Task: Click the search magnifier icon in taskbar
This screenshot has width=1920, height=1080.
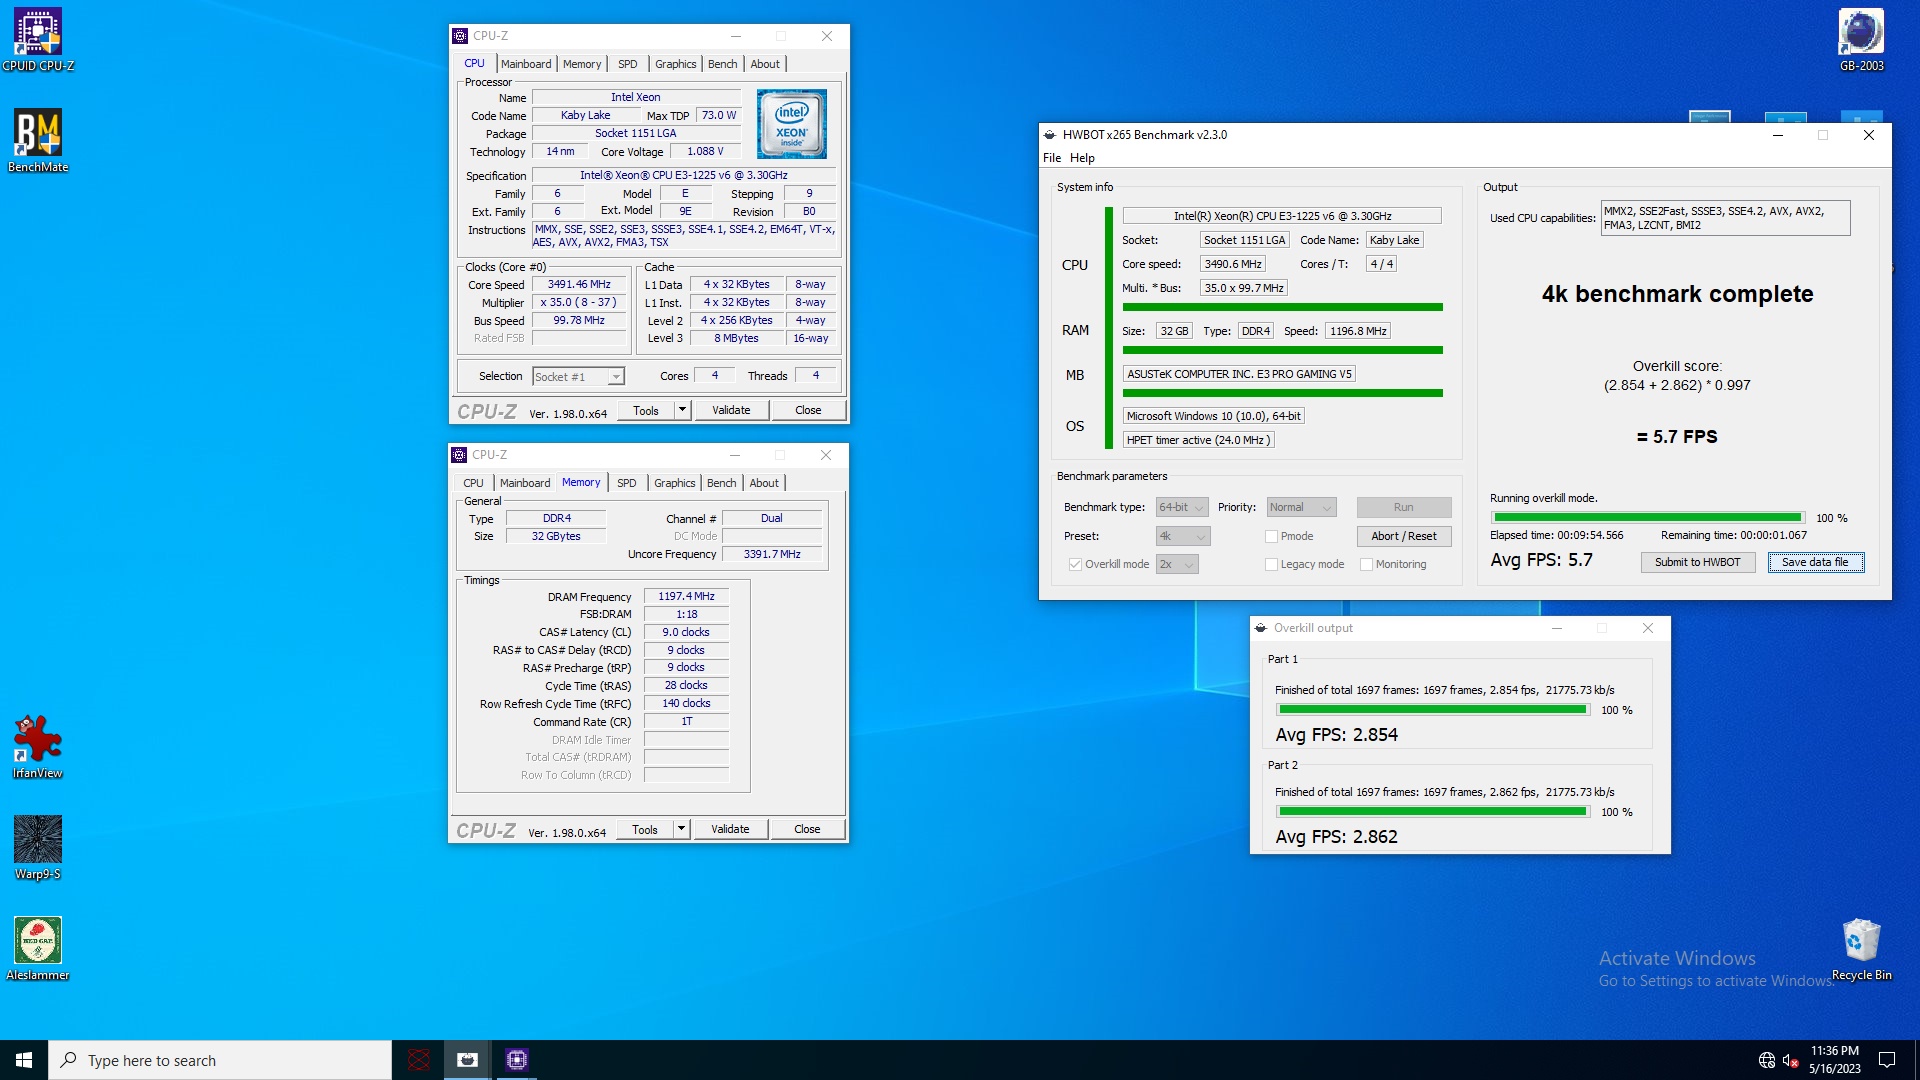Action: (68, 1060)
